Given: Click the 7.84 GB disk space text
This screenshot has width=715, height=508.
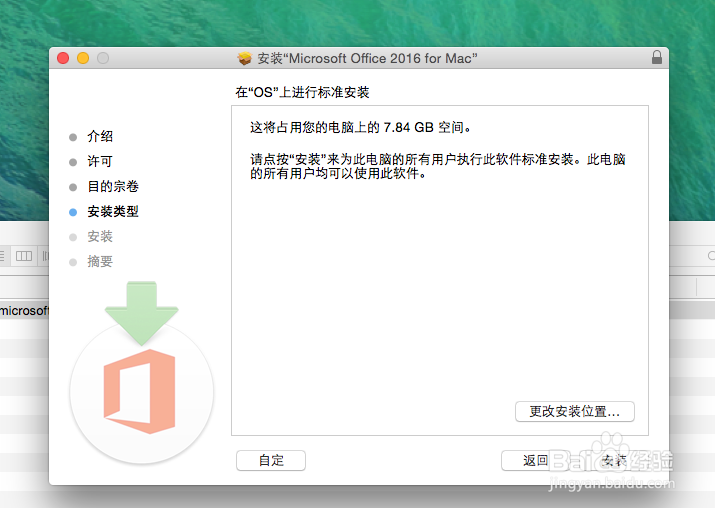Looking at the screenshot, I should (409, 127).
